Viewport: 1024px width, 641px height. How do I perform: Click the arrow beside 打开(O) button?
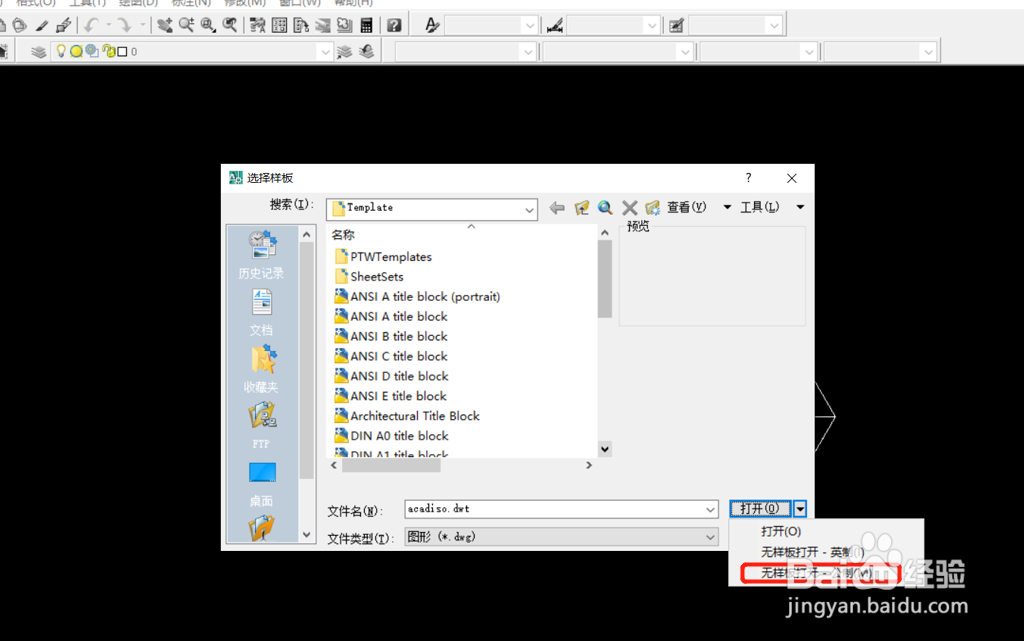pos(800,508)
